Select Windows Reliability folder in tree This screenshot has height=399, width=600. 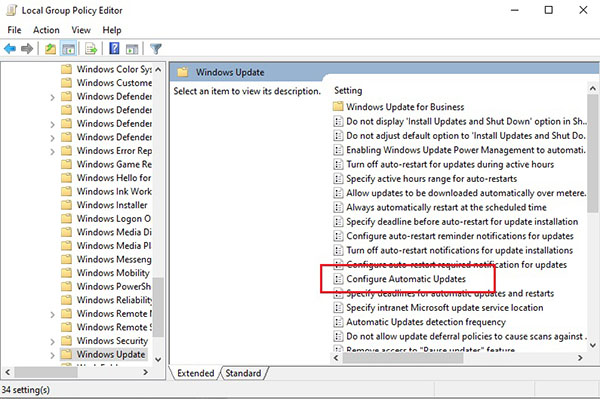pos(107,300)
